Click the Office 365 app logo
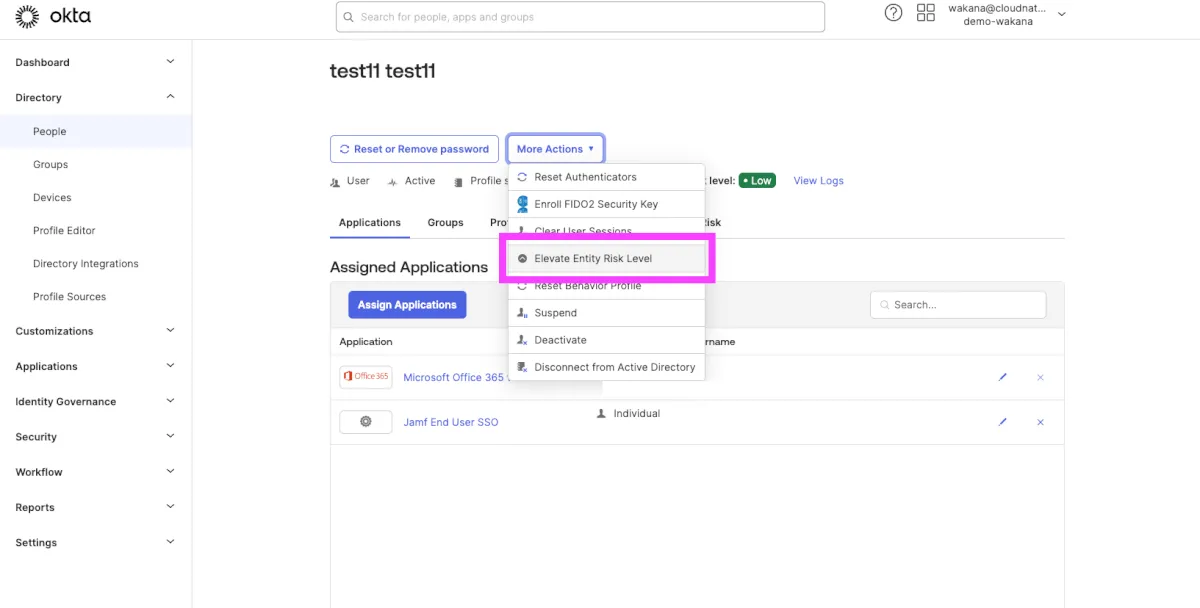 click(365, 377)
